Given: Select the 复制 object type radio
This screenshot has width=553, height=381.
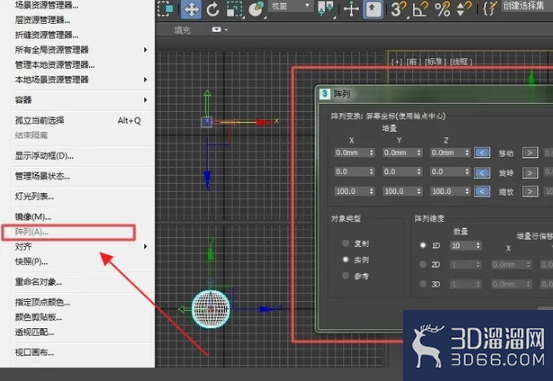Looking at the screenshot, I should click(x=346, y=243).
